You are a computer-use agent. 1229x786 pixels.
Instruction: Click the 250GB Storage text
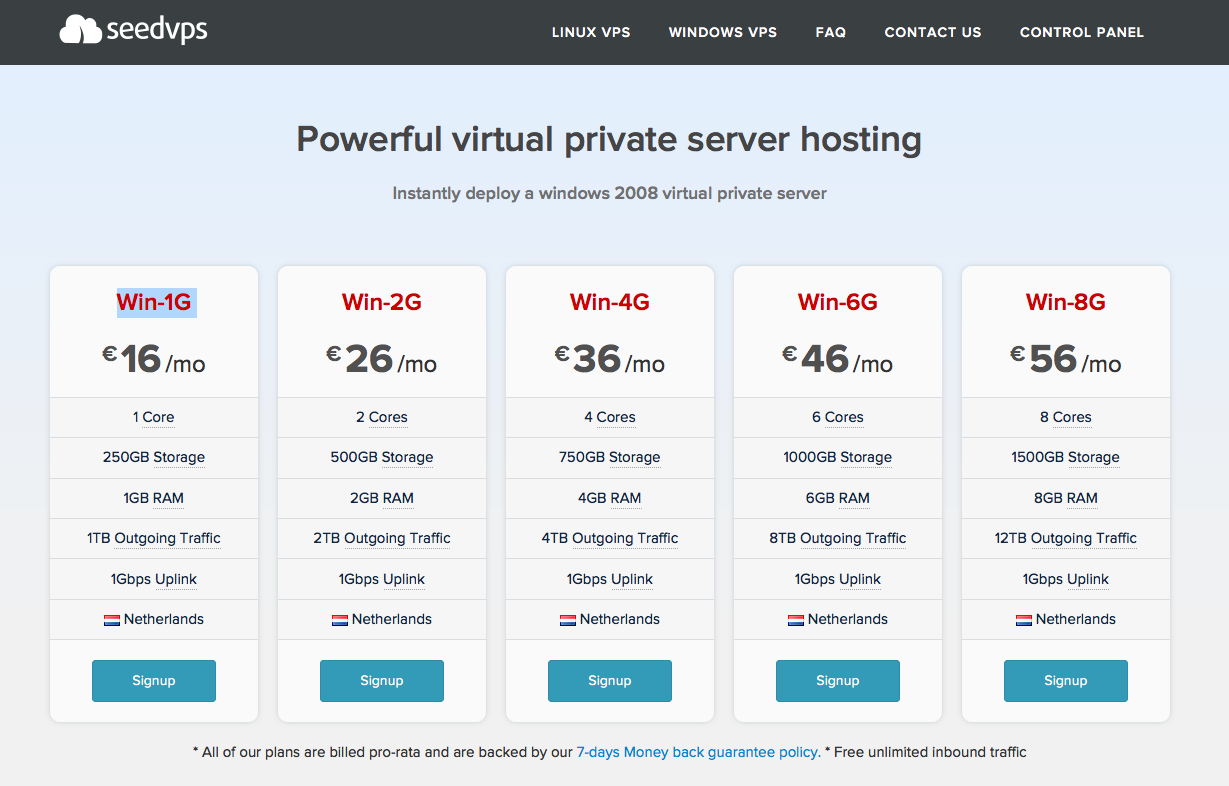(x=154, y=458)
